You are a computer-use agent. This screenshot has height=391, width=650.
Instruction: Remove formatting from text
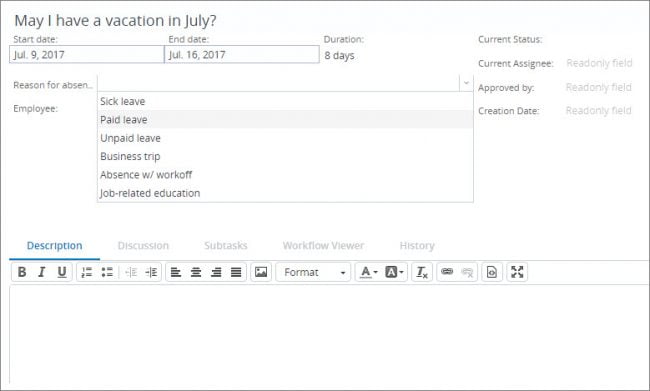coord(422,272)
